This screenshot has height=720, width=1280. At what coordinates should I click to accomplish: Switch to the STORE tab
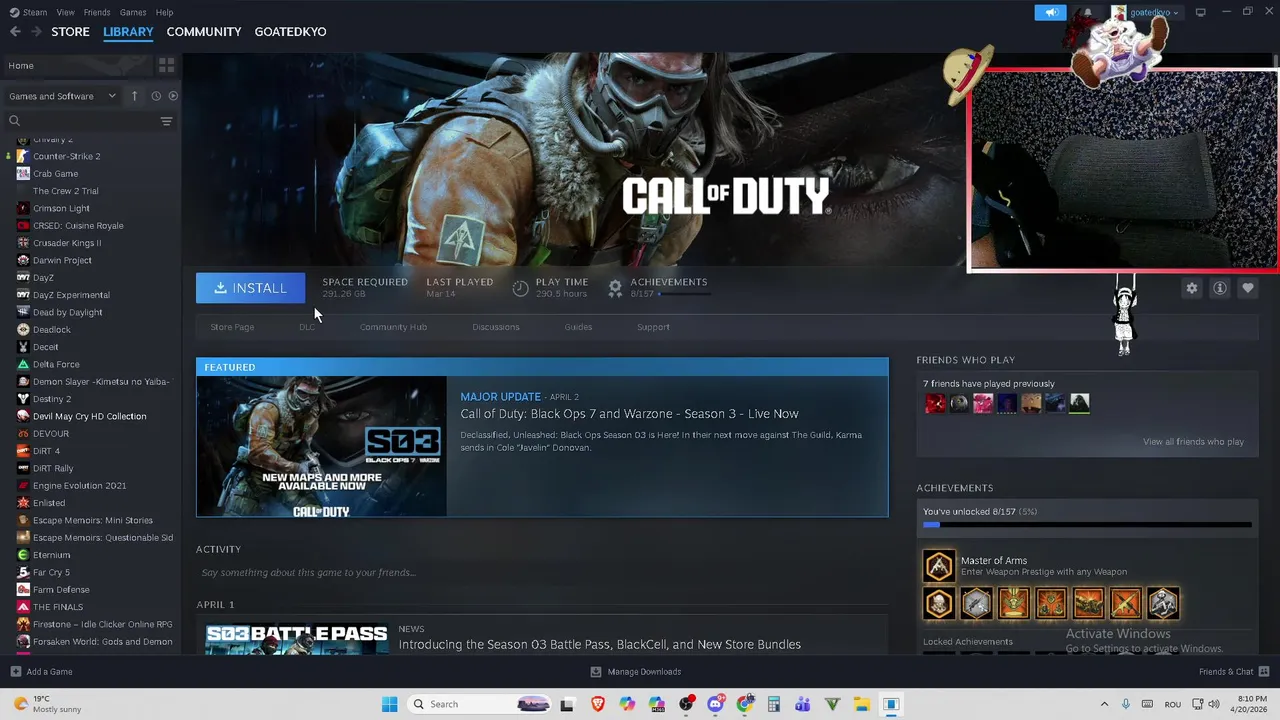(70, 32)
